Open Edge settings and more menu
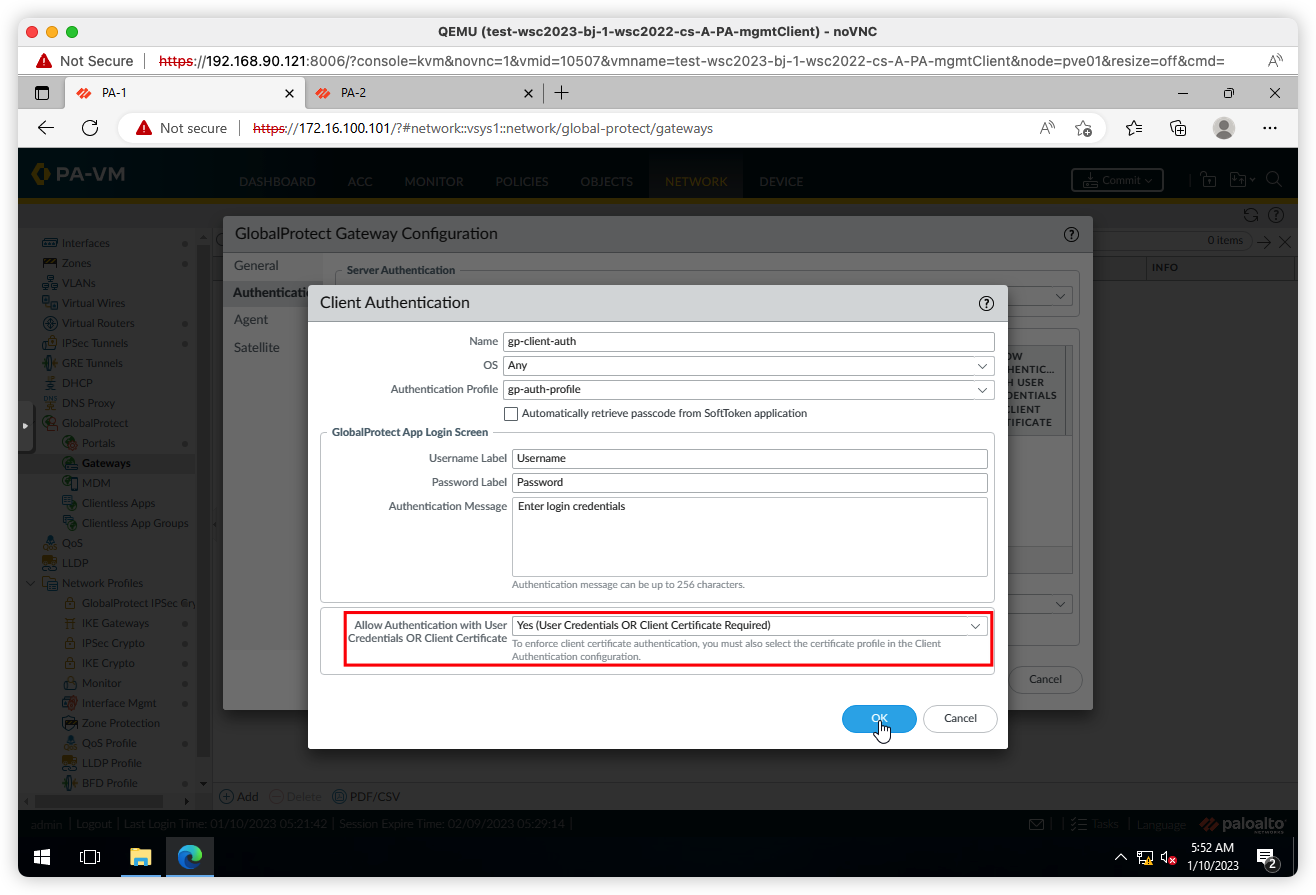Image resolution: width=1316 pixels, height=895 pixels. point(1270,128)
